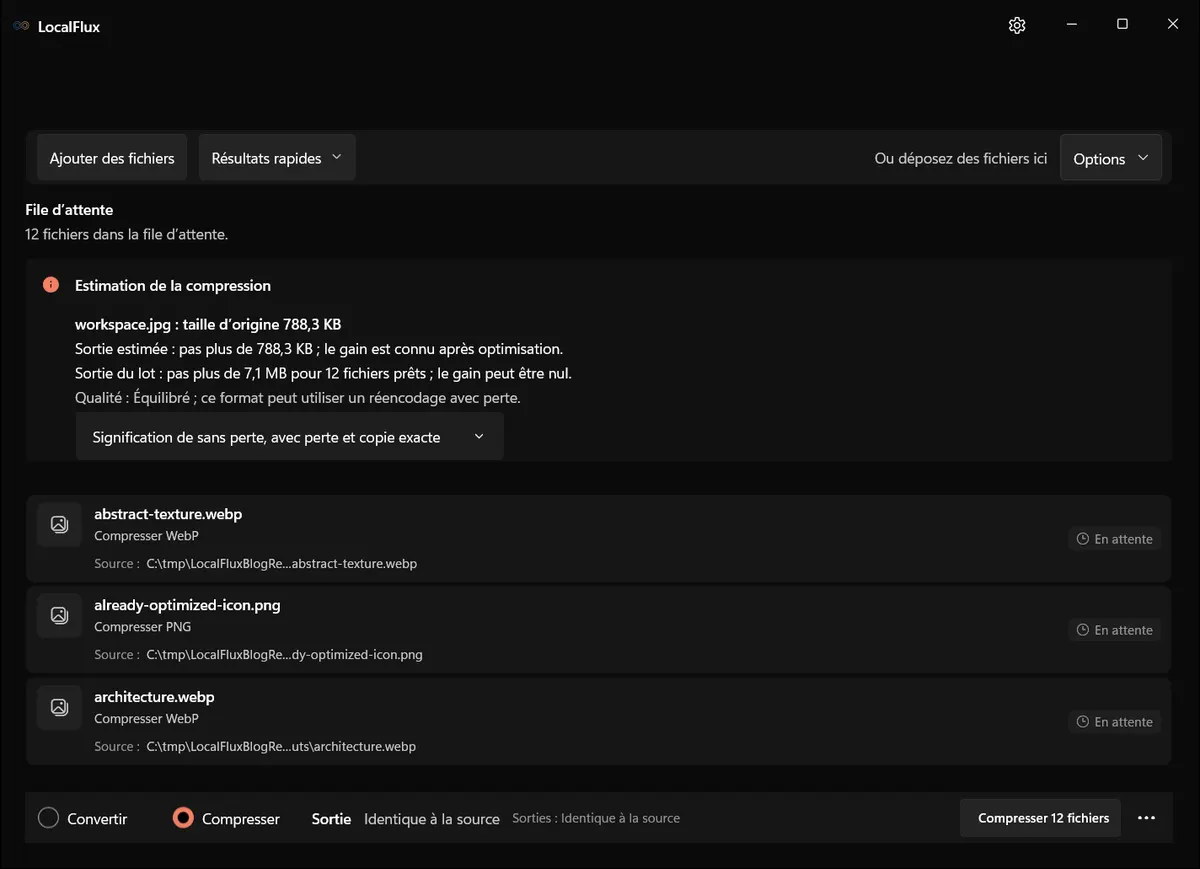Open the Options dropdown
The image size is (1200, 869).
pos(1111,158)
